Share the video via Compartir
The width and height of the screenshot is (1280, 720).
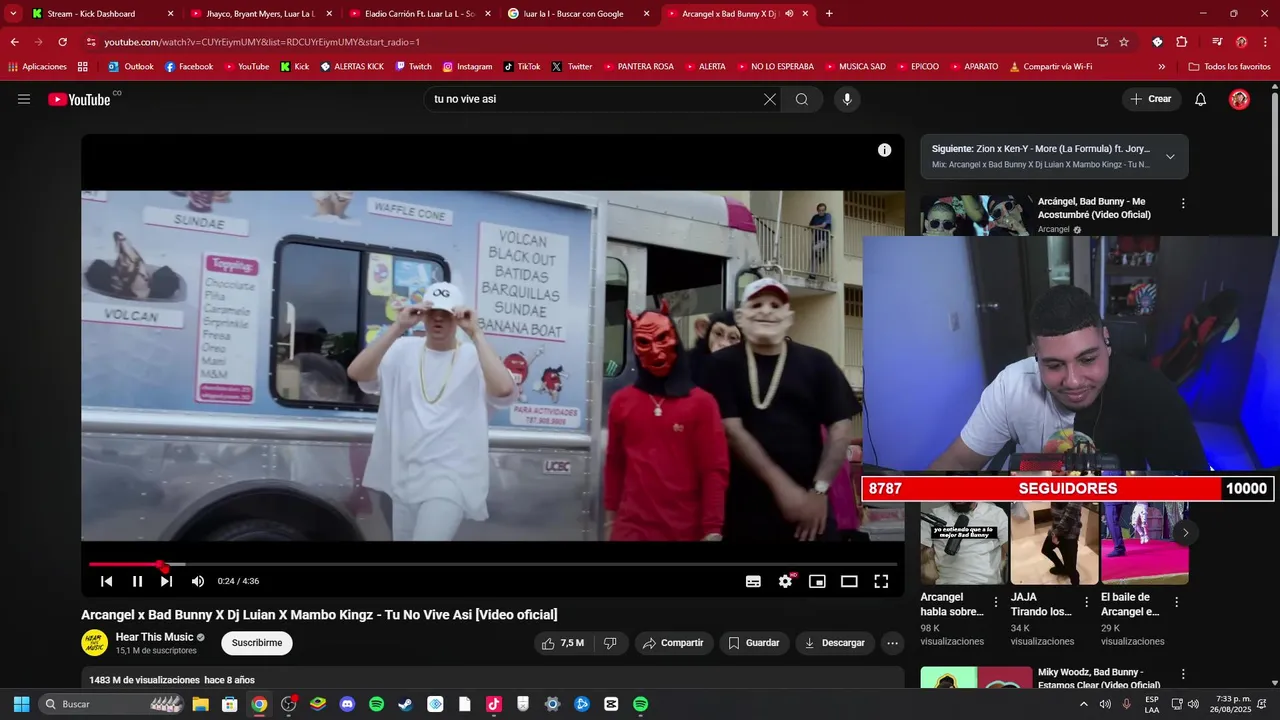(674, 643)
